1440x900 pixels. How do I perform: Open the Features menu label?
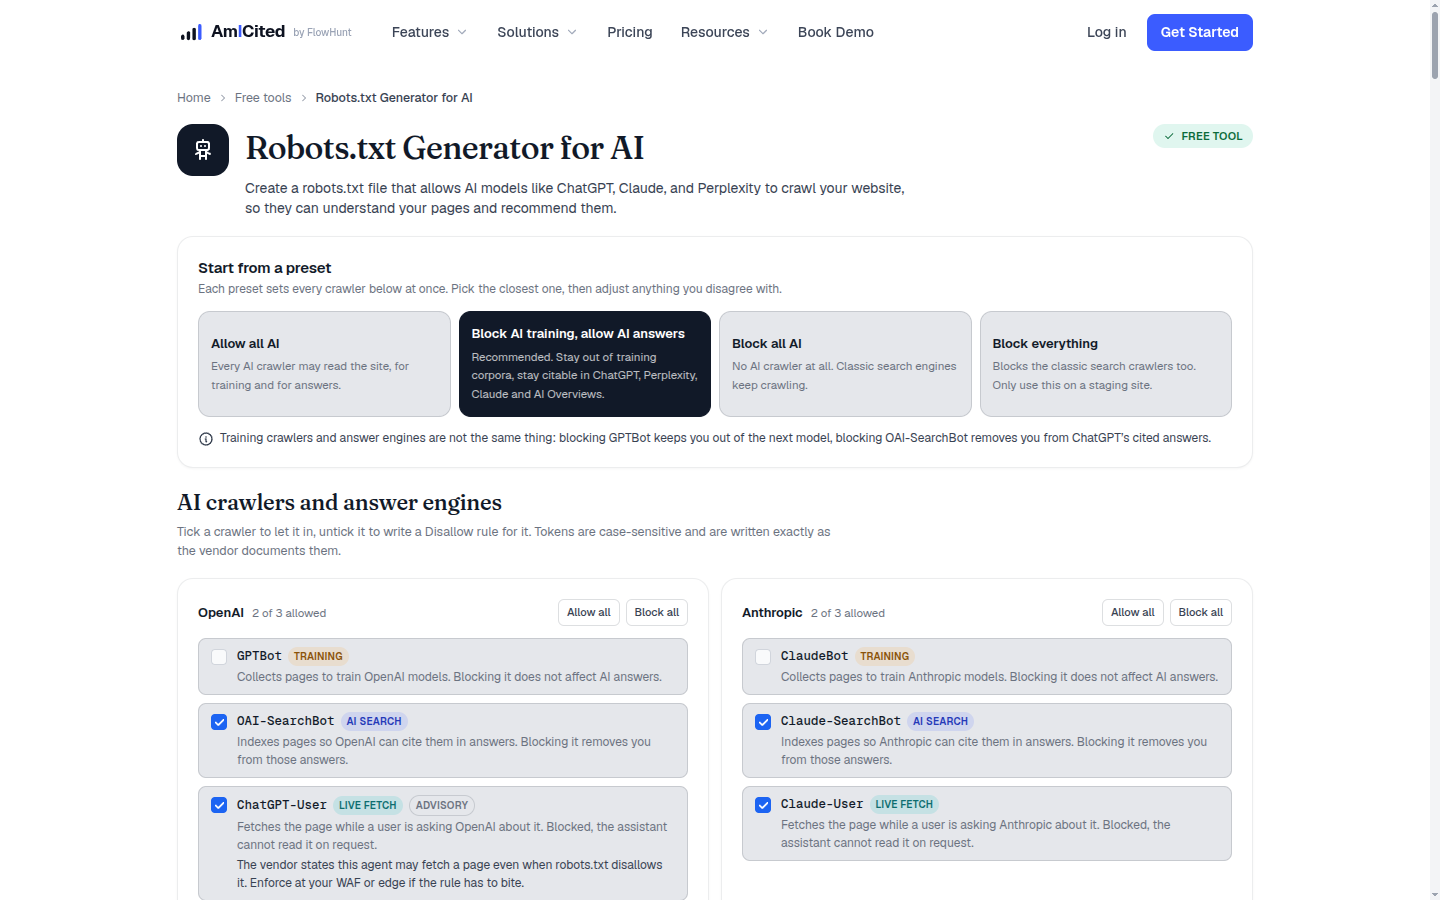click(420, 32)
